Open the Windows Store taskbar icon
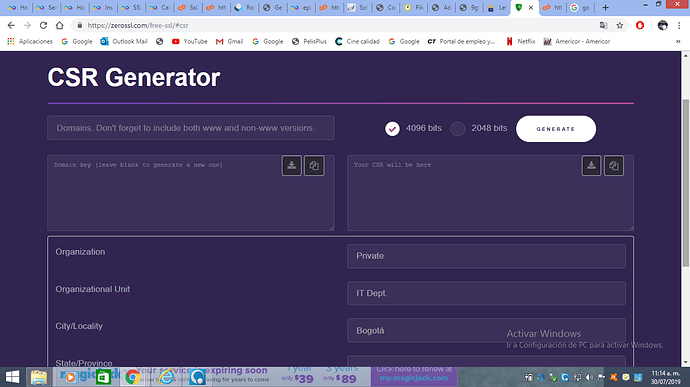 pos(103,377)
